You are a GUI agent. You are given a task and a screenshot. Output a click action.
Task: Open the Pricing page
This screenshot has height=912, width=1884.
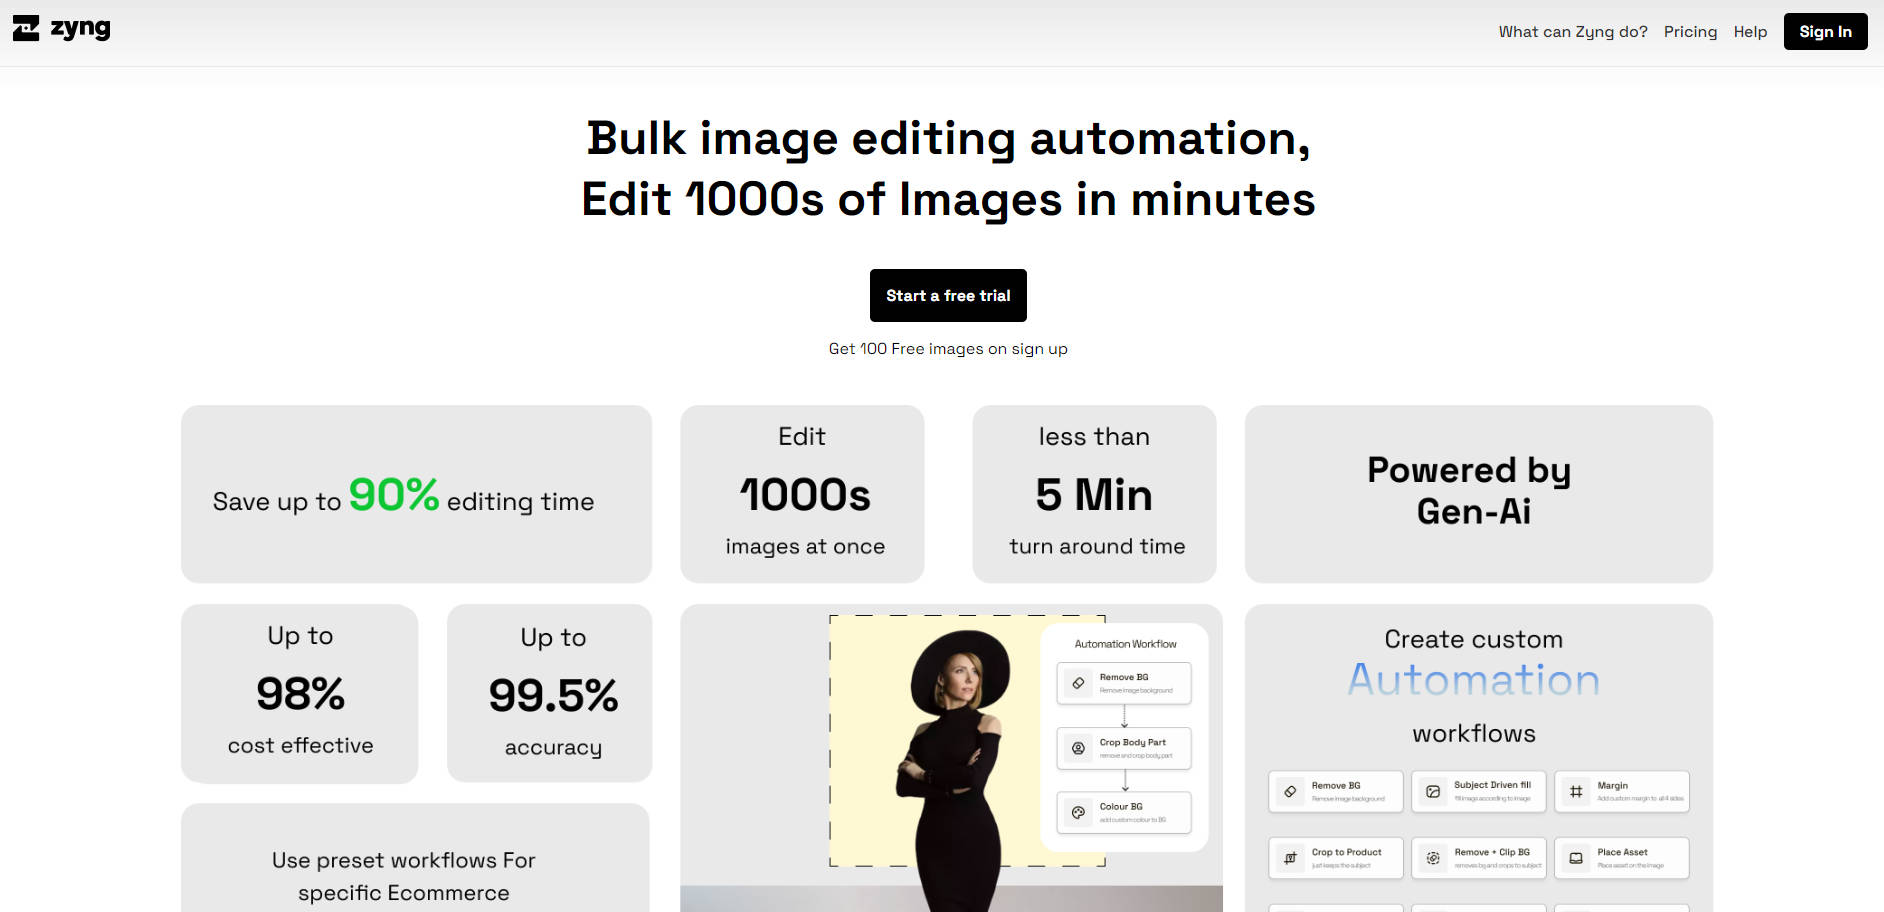click(x=1691, y=31)
